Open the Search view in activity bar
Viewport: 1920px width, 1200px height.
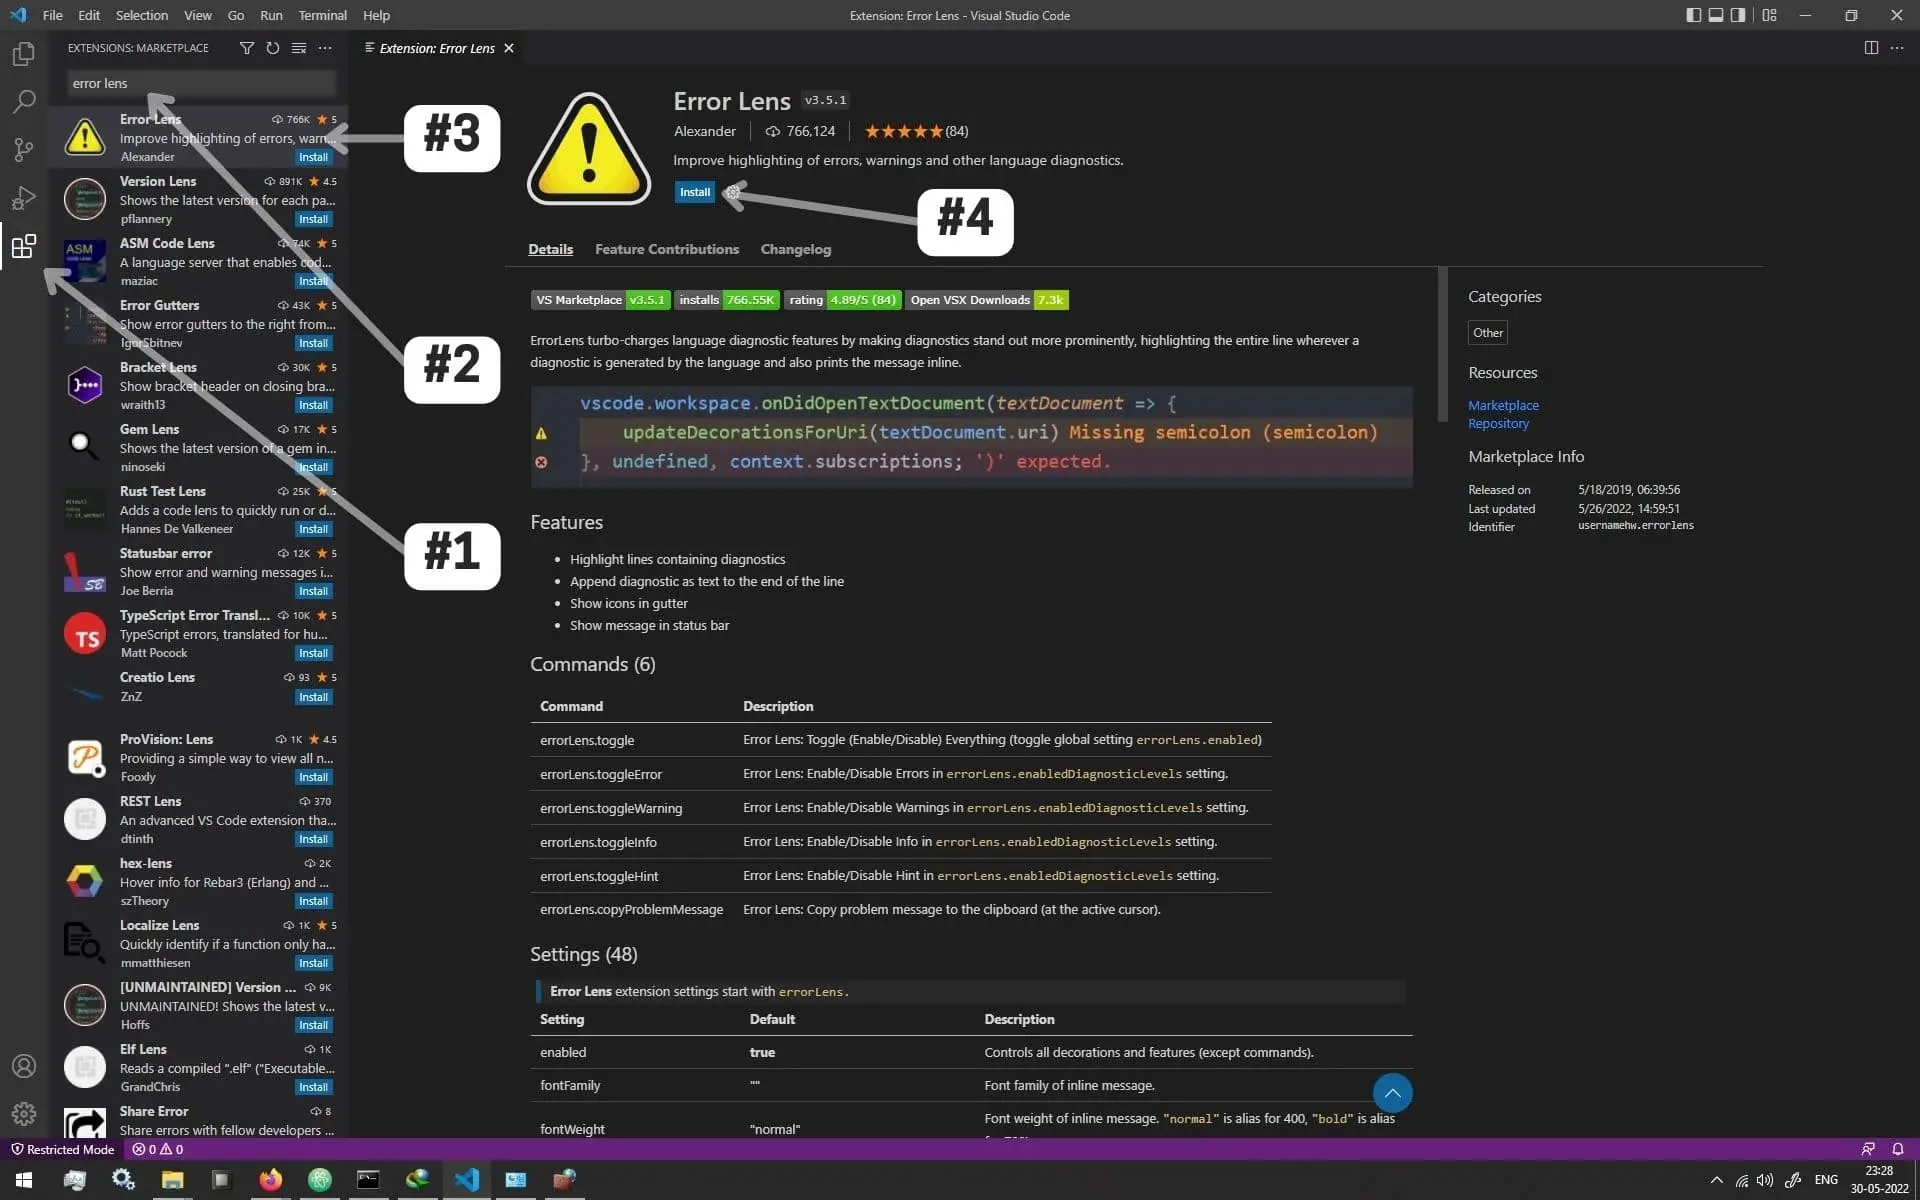point(24,101)
